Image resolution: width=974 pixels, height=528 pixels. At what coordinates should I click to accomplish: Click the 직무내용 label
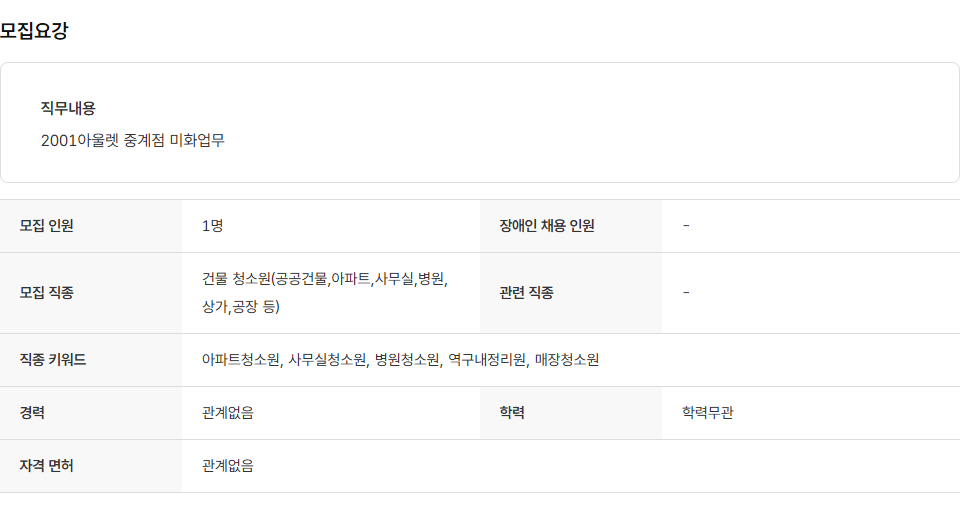68,108
